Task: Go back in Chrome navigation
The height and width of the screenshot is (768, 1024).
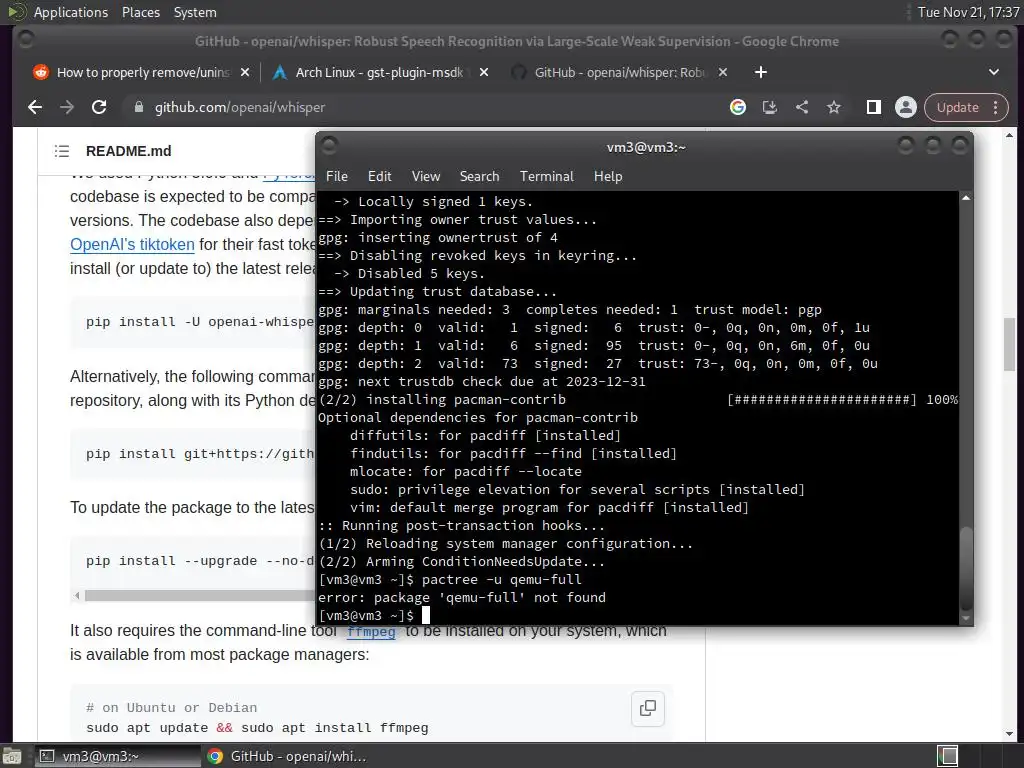Action: (x=35, y=107)
